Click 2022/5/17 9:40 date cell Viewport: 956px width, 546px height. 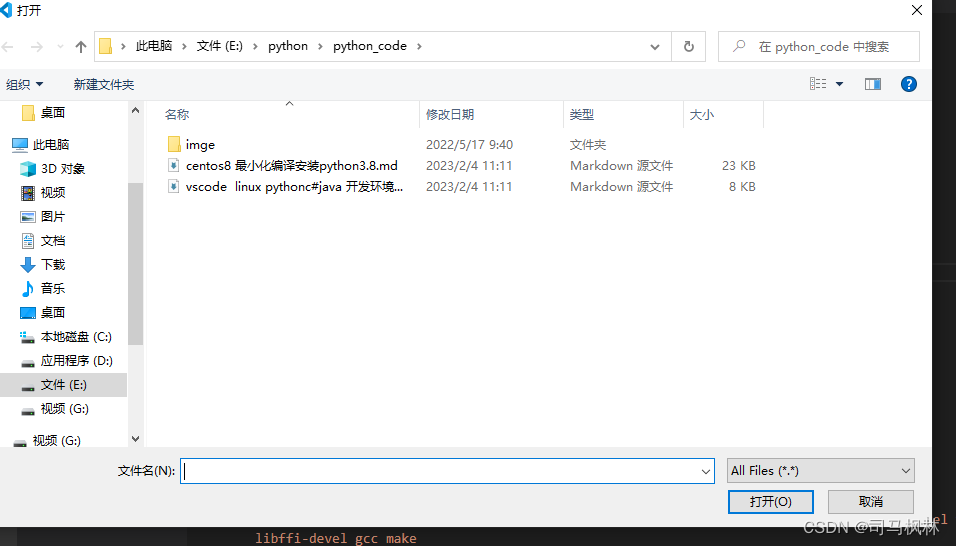(469, 144)
